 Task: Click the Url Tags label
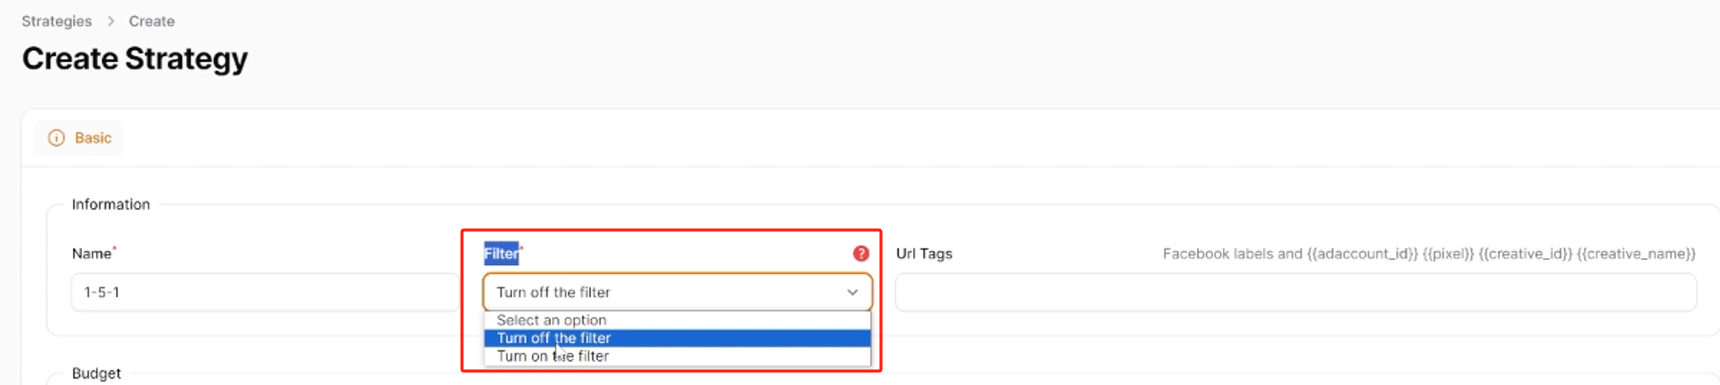(924, 254)
